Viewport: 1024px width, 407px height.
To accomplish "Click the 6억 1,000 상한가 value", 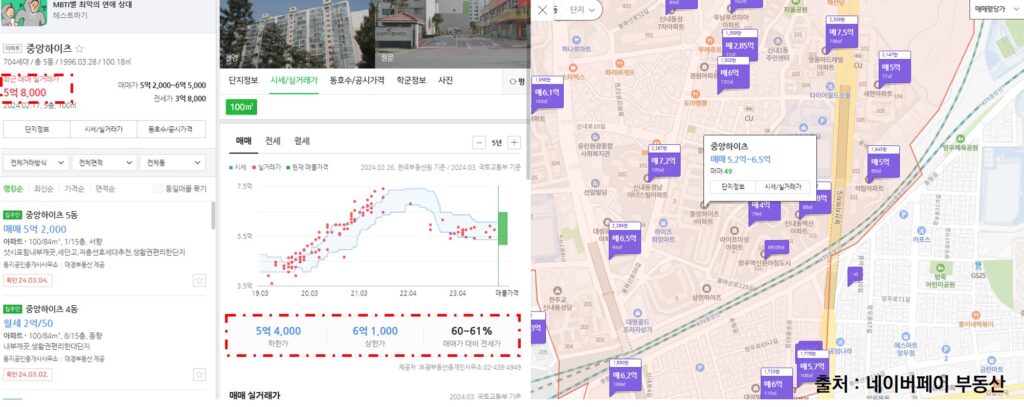I will click(x=375, y=331).
